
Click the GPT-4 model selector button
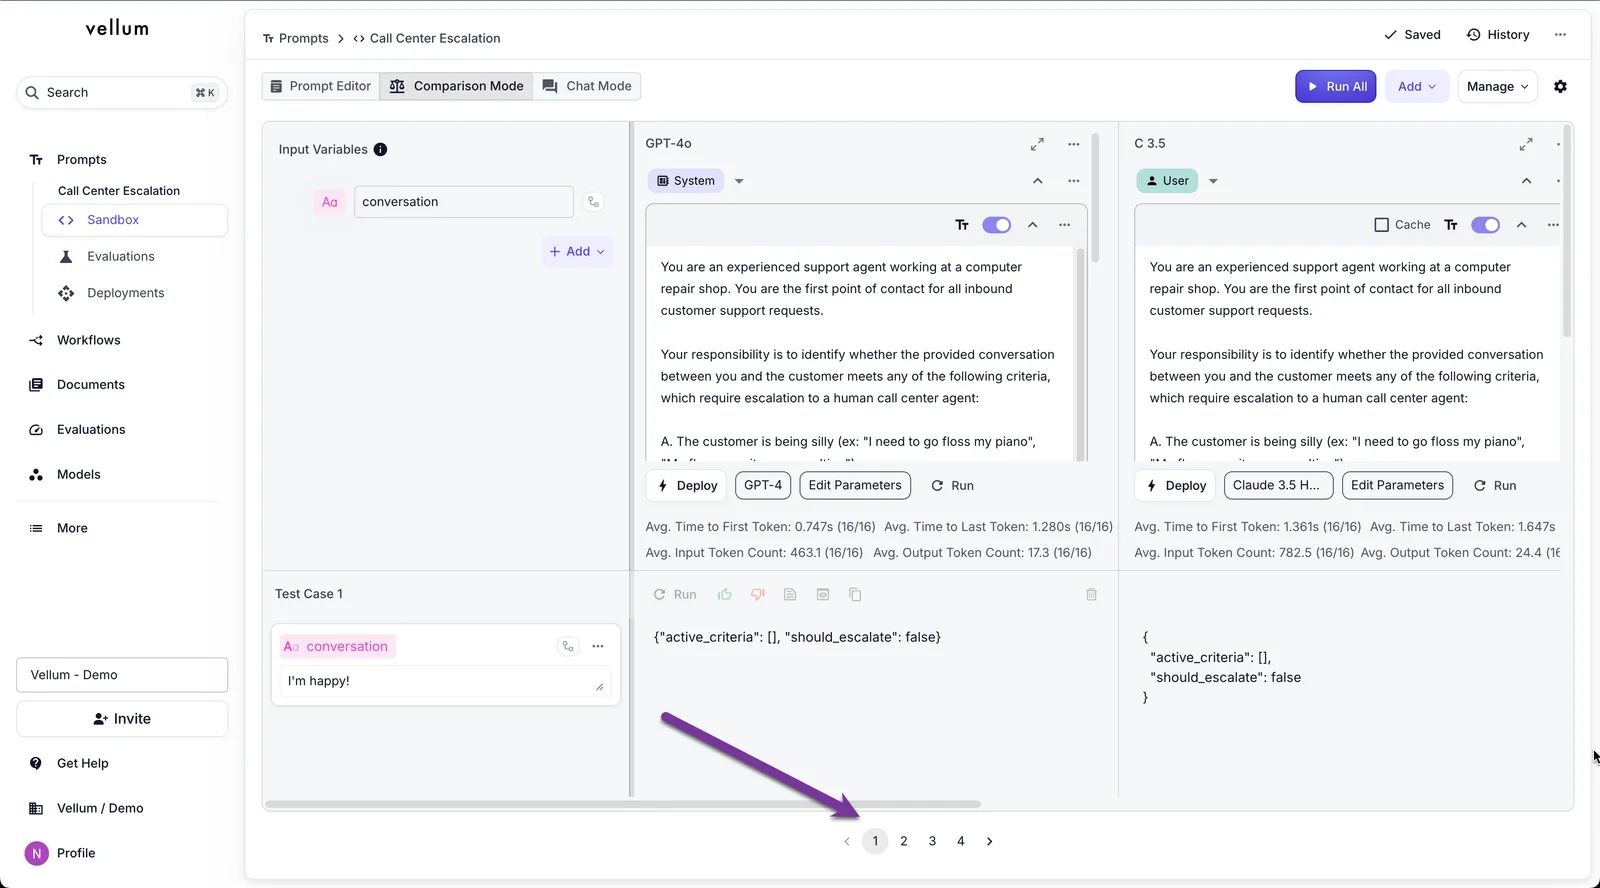763,486
